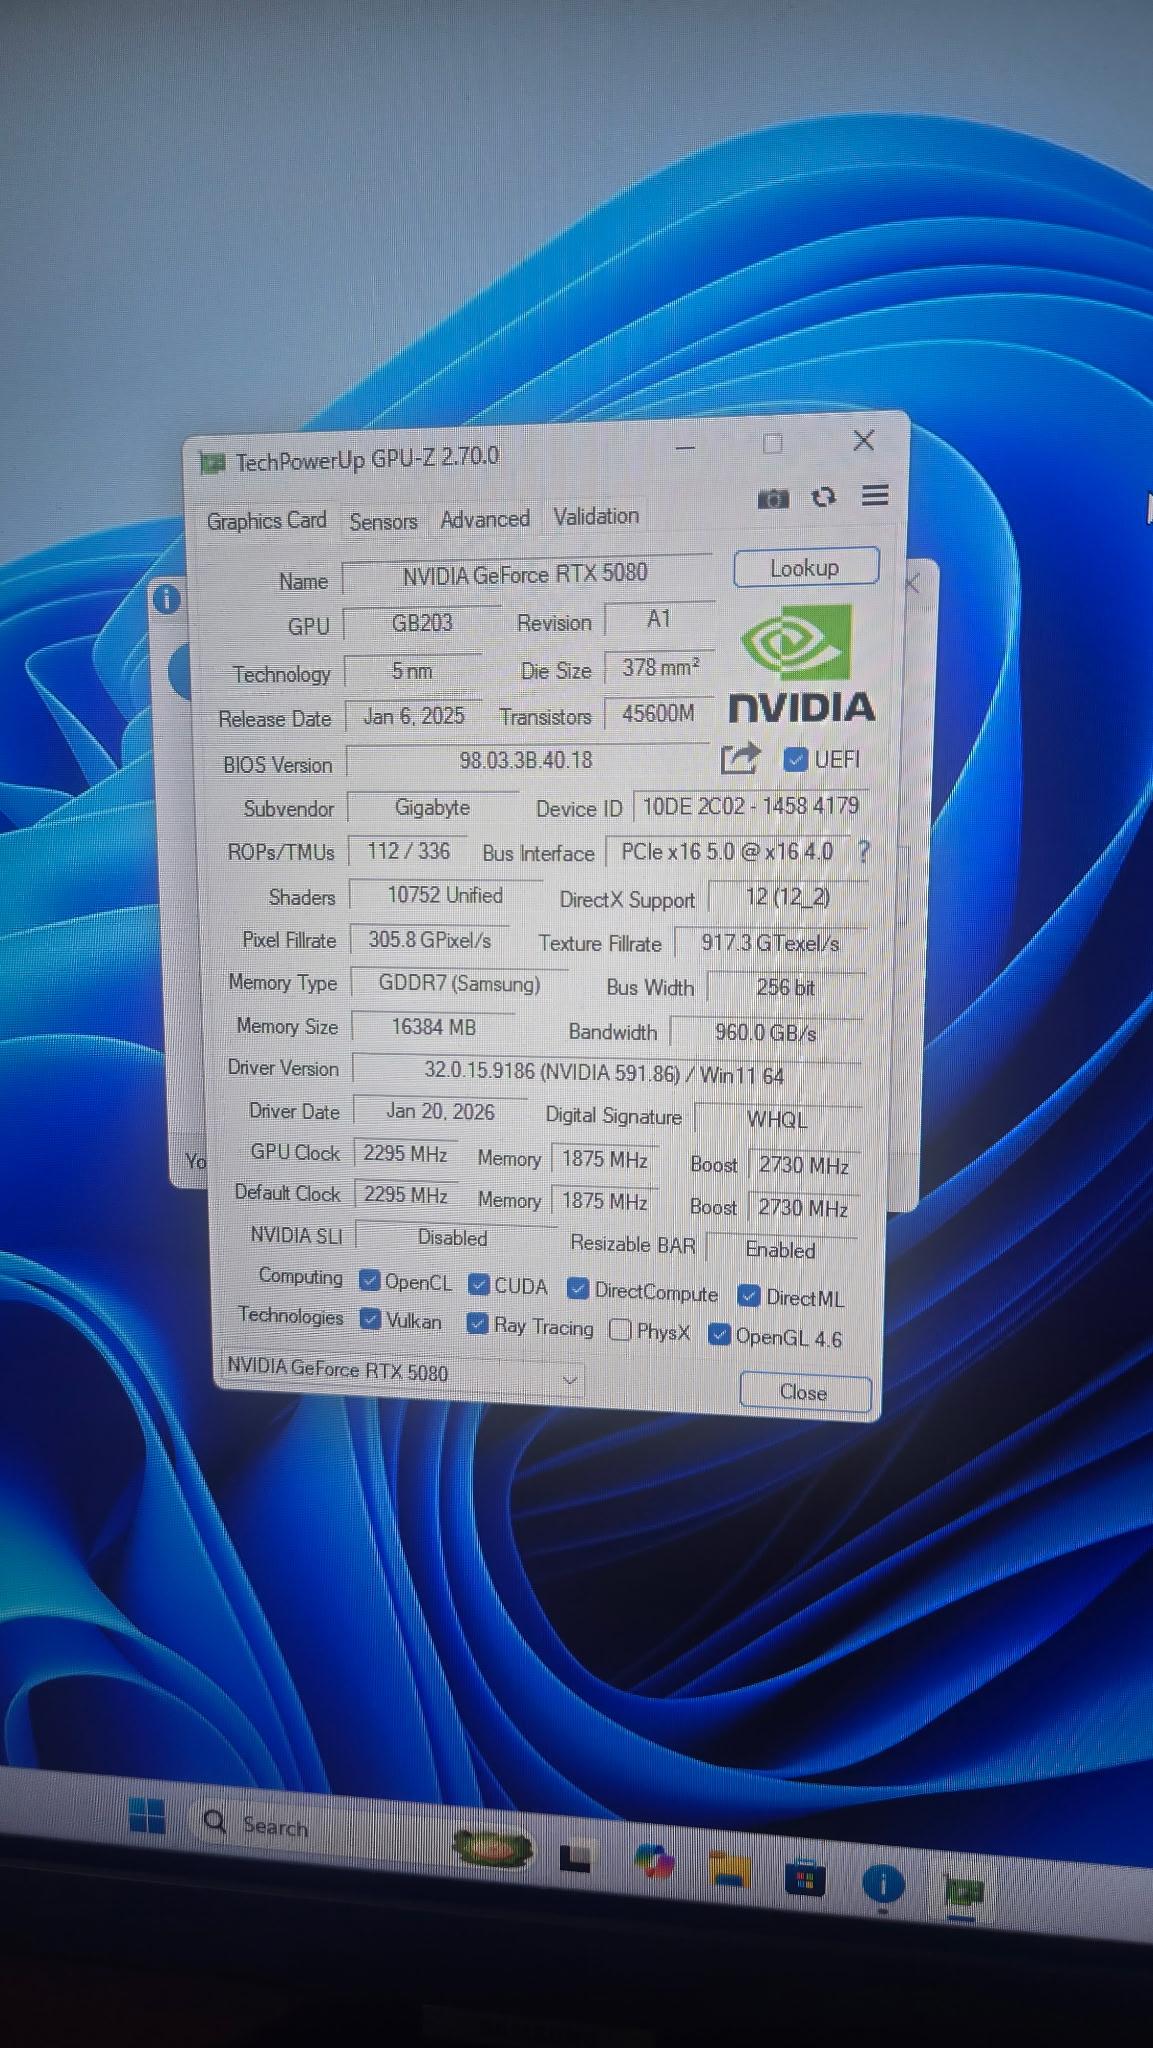Screen dimensions: 1153x2048
Task: Click the Revision value A1
Action: [x=659, y=620]
